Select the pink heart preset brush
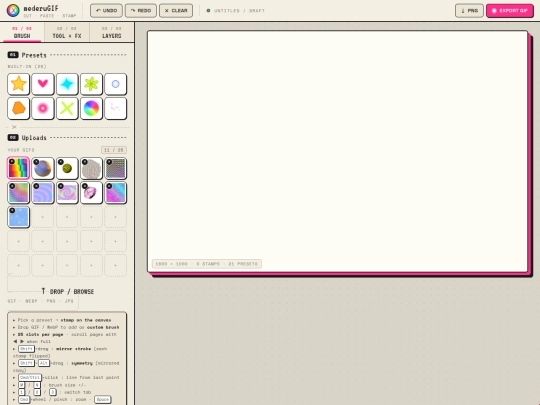540x405 pixels. tap(43, 84)
